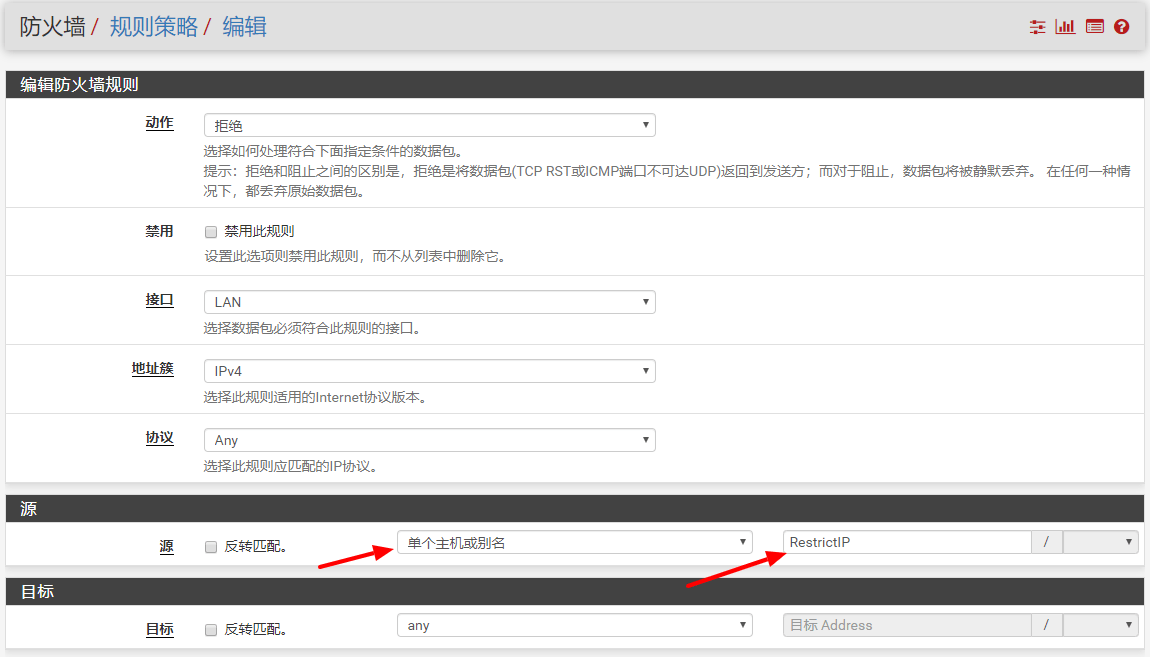Click the 编辑 breadcrumb item

click(244, 27)
